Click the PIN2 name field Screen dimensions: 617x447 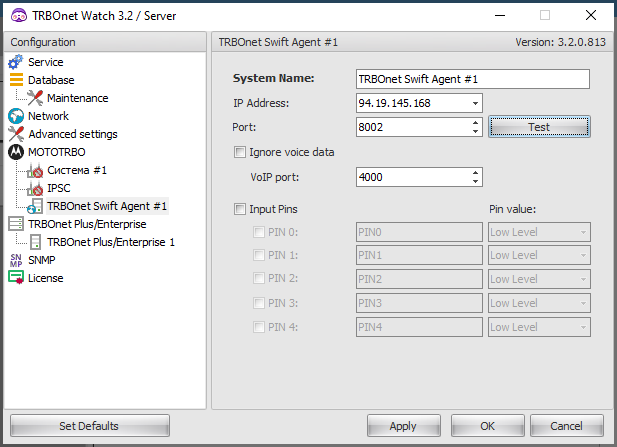[419, 279]
